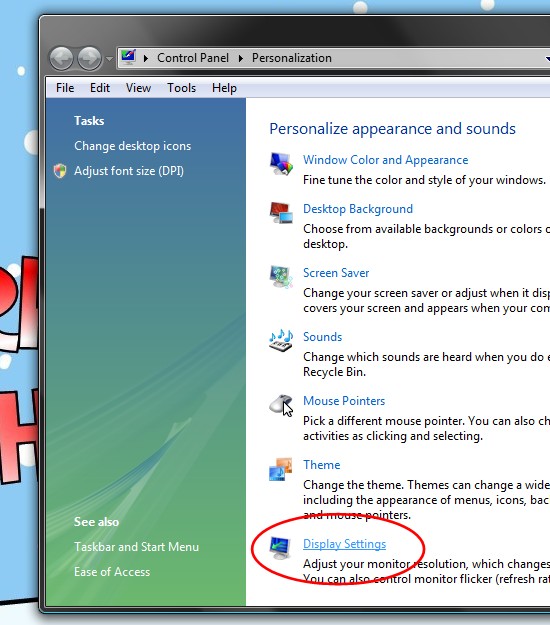This screenshot has width=550, height=625.
Task: Open recent pages dropdown next to Forward button
Action: tap(109, 59)
